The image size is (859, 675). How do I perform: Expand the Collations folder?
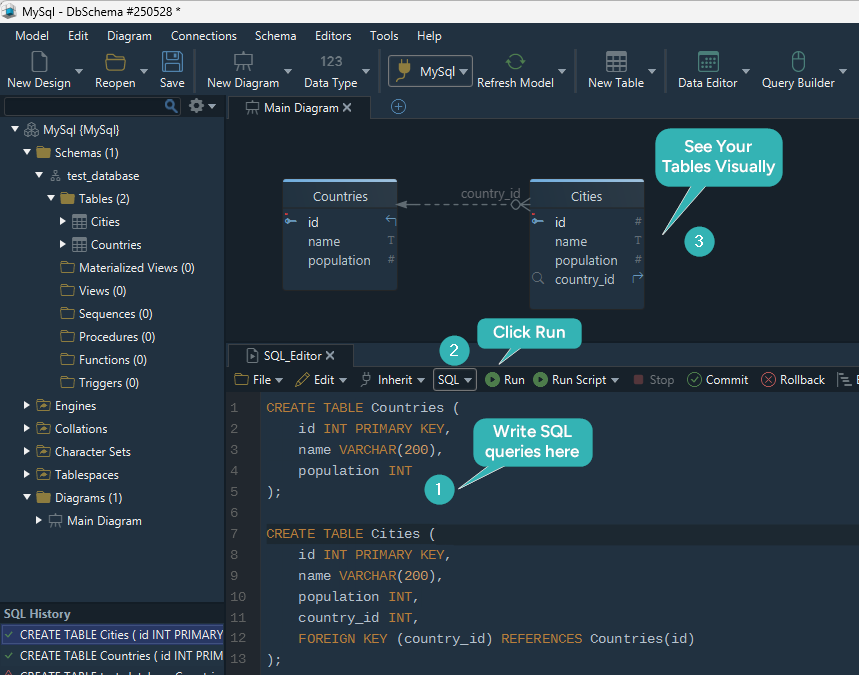(x=26, y=428)
